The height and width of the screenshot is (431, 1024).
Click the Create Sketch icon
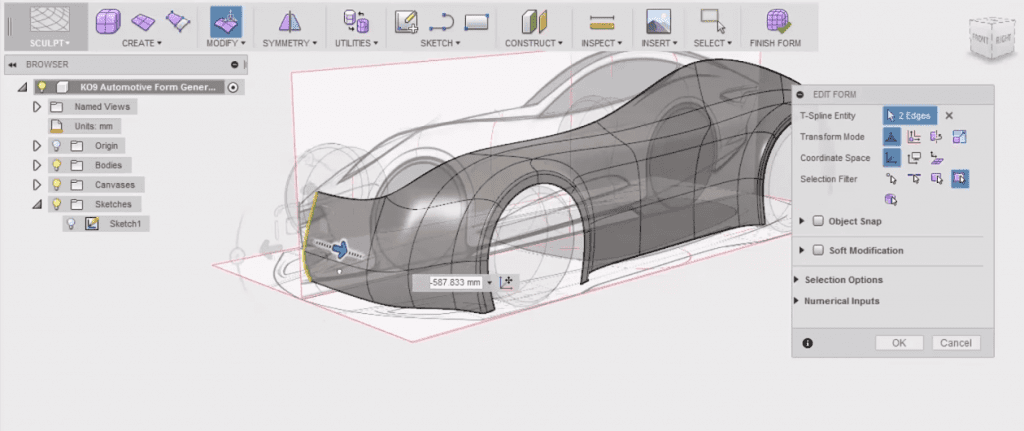click(x=405, y=21)
